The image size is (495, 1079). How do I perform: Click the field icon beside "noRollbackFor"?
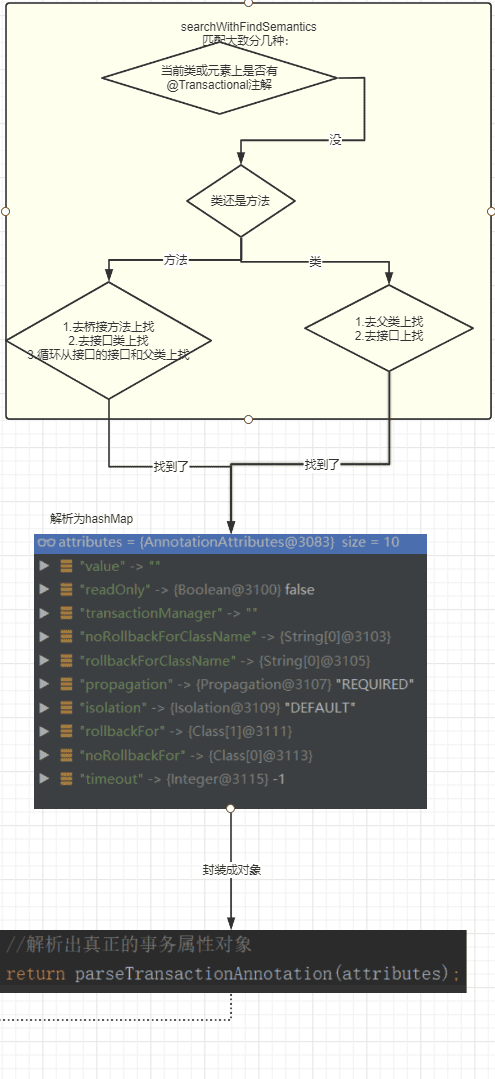(x=67, y=756)
